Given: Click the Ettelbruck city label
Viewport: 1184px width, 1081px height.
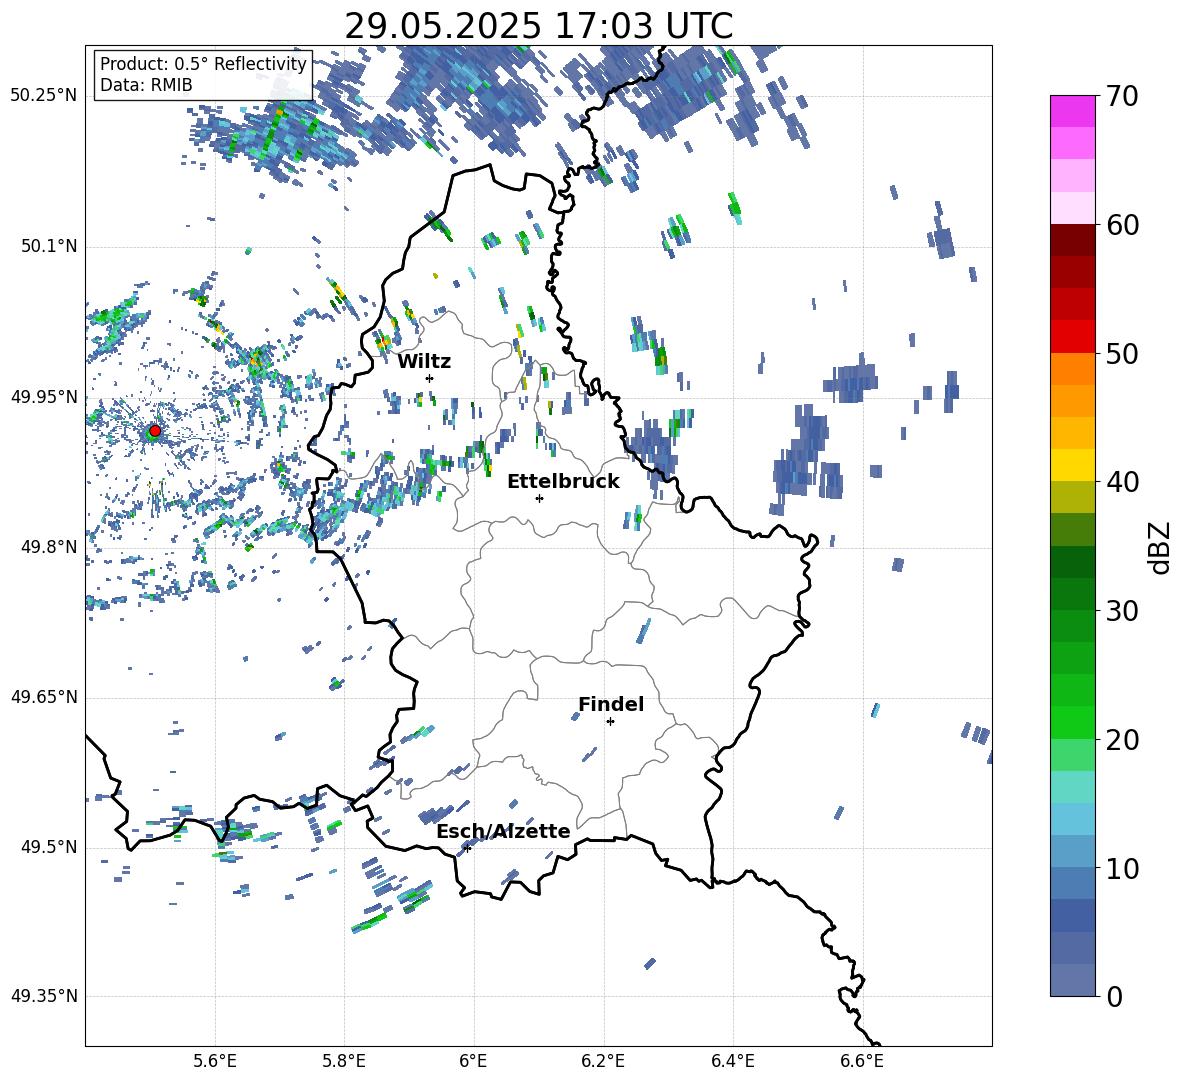Looking at the screenshot, I should pos(563,481).
